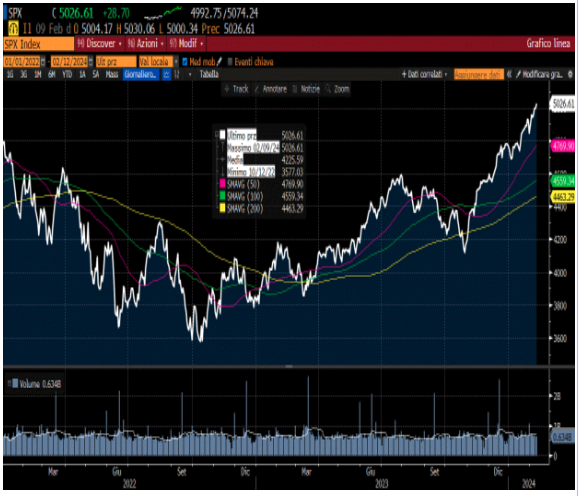Viewport: 579px width, 496px height.
Task: Open chart settings gear icon
Action: click(570, 74)
